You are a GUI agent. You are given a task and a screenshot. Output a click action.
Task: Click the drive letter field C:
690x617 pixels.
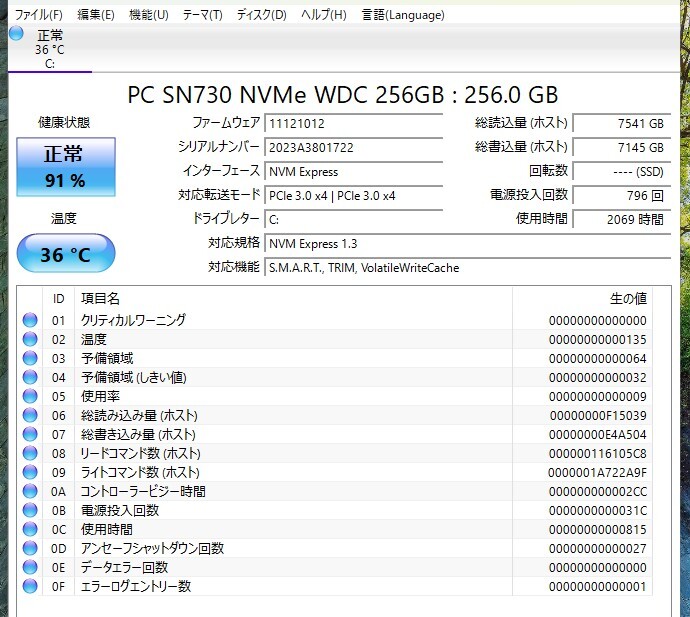(353, 220)
